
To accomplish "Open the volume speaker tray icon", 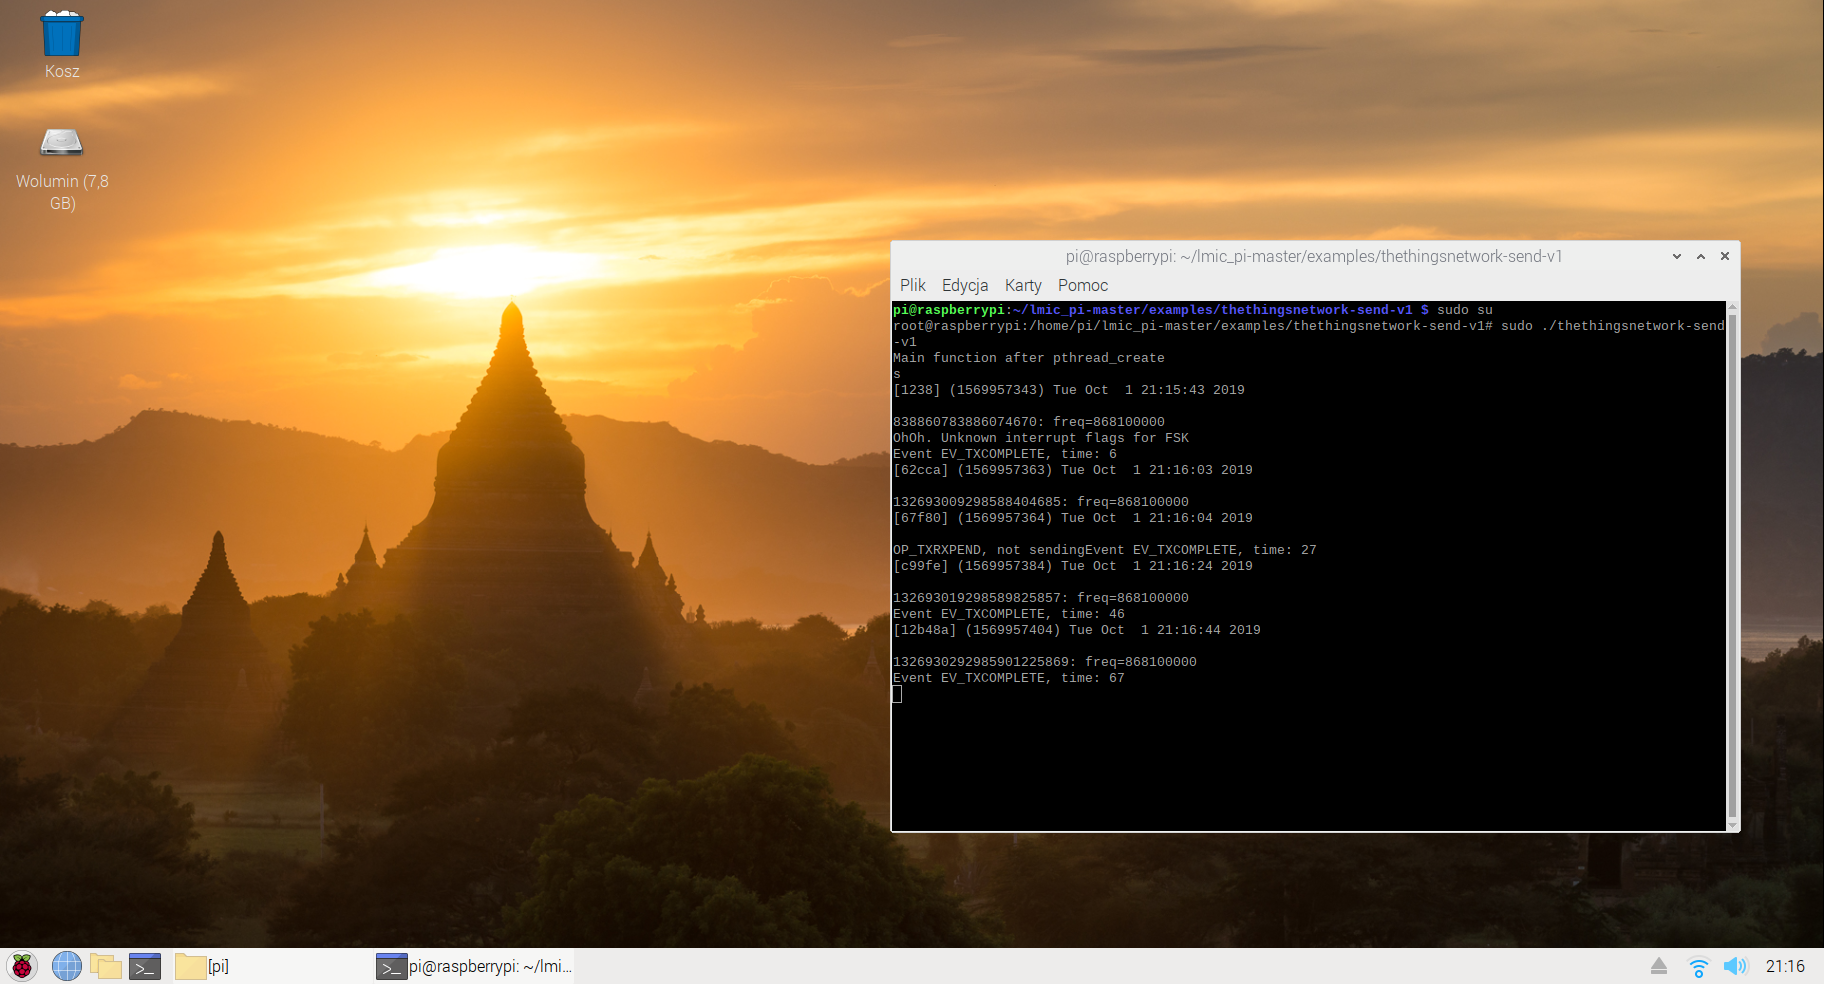I will point(1735,966).
